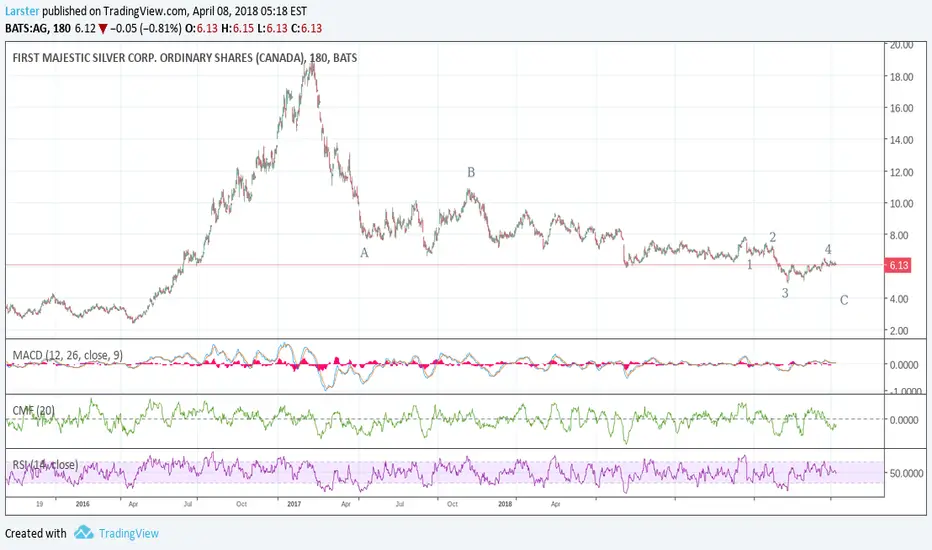Click the 16.00 price axis label
932x550 pixels.
[x=901, y=108]
